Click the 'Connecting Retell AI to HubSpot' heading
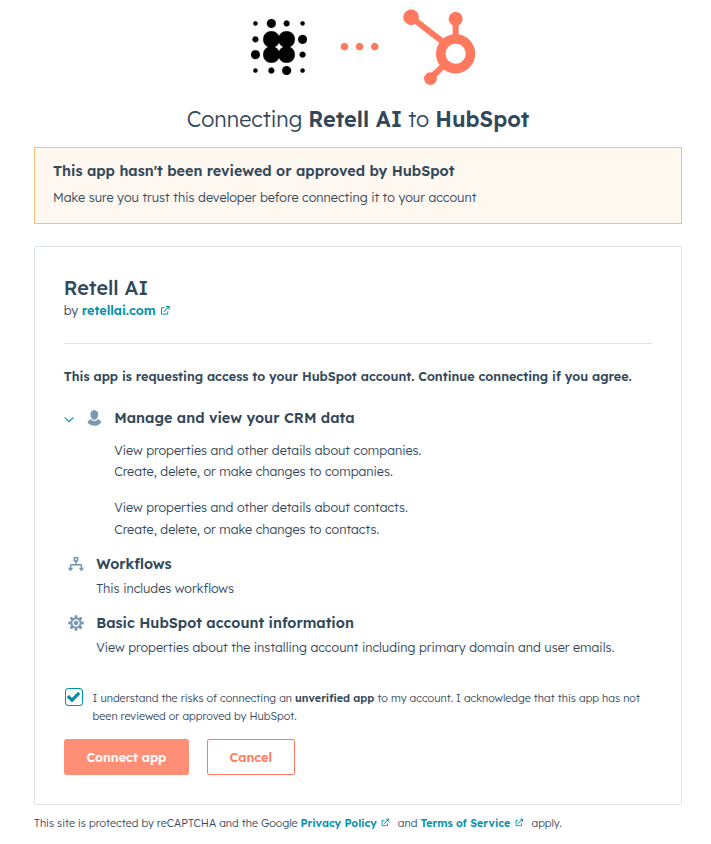 pos(357,119)
